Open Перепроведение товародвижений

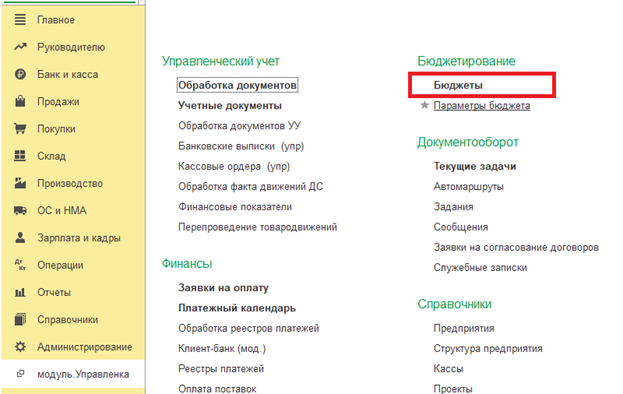[257, 227]
